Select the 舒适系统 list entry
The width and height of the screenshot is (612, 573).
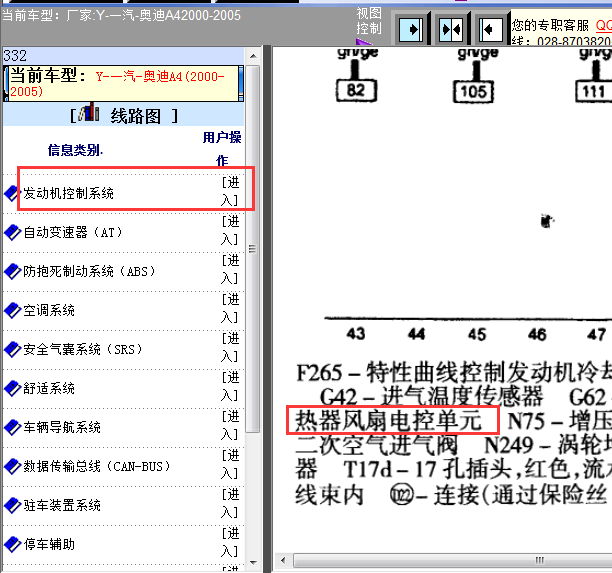pos(49,388)
